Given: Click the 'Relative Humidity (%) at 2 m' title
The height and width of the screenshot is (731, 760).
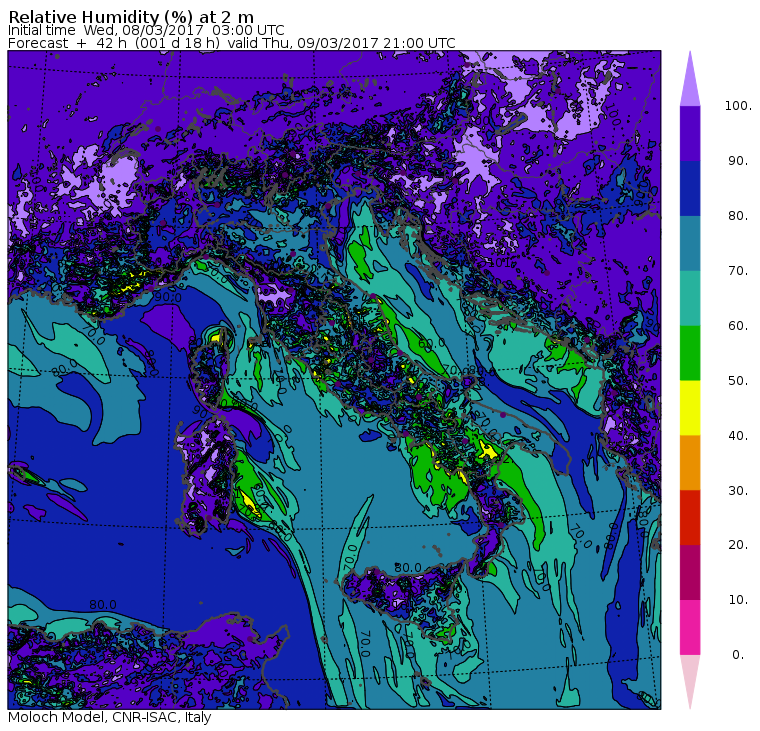Looking at the screenshot, I should (131, 17).
